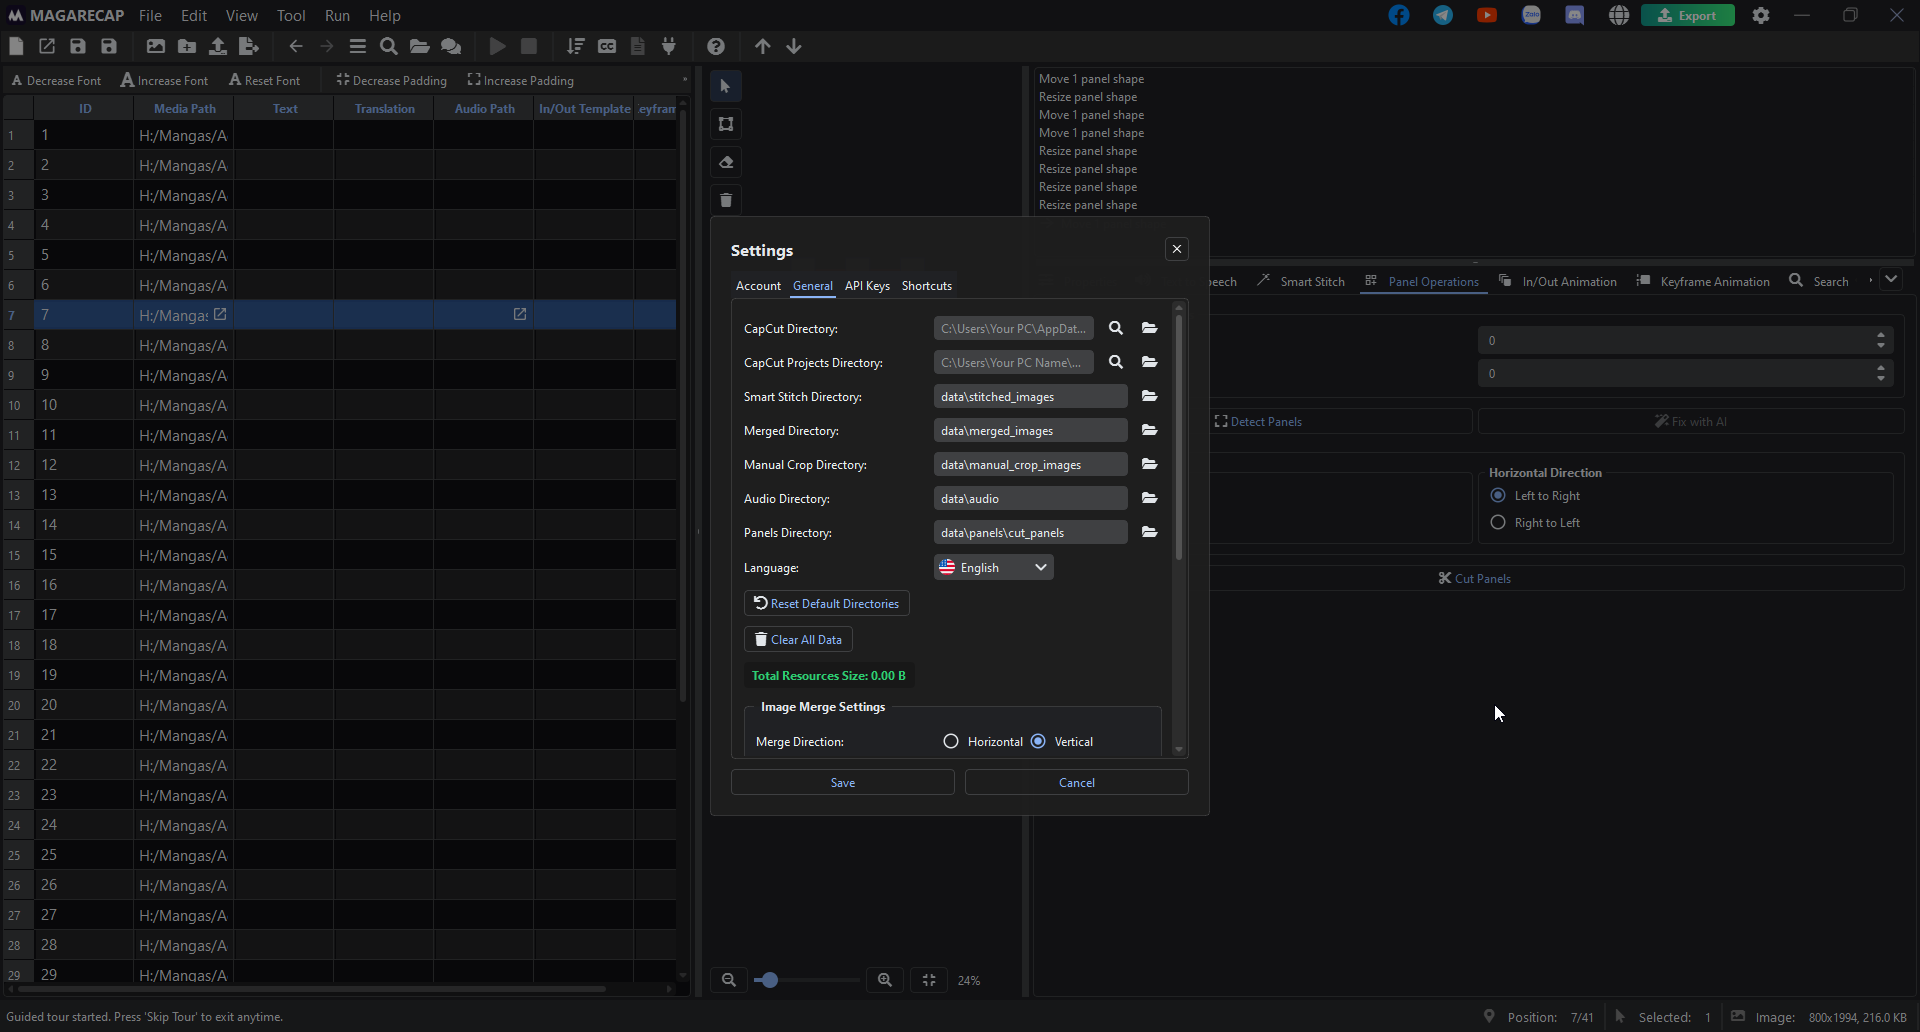1920x1032 pixels.
Task: Click the chat bubbles toolbar icon
Action: click(451, 46)
